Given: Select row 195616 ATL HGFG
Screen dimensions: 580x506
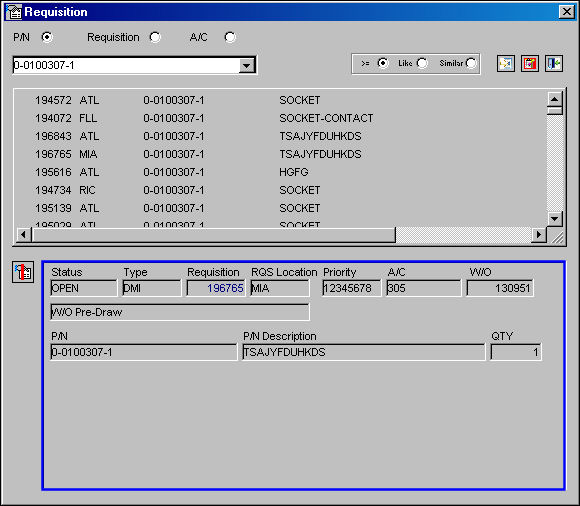Looking at the screenshot, I should 280,172.
